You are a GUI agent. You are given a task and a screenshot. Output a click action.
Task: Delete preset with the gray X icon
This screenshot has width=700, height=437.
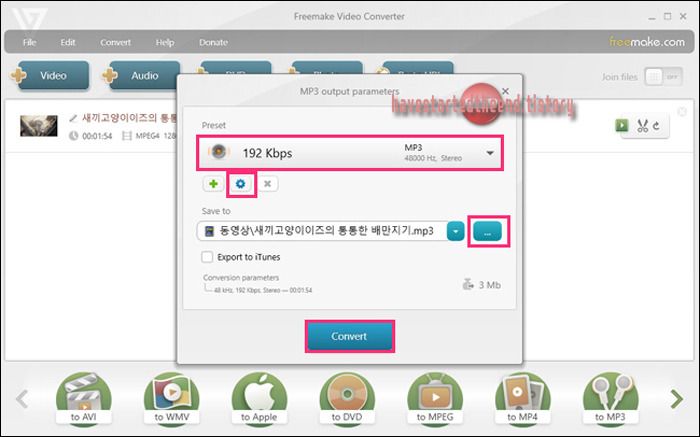coord(267,183)
